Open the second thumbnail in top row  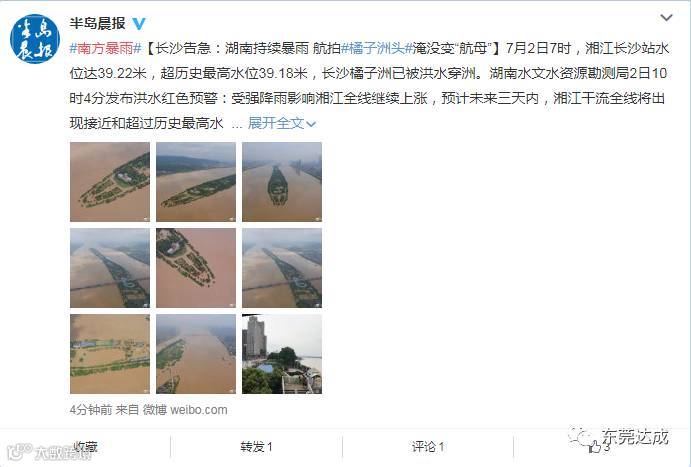click(x=196, y=182)
